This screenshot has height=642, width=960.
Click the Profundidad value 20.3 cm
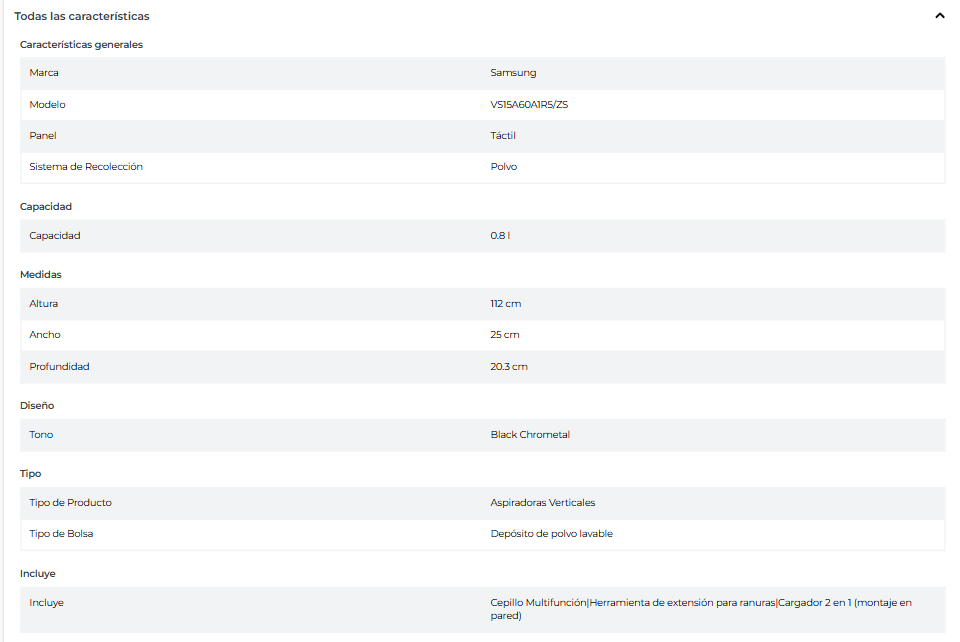(x=509, y=367)
